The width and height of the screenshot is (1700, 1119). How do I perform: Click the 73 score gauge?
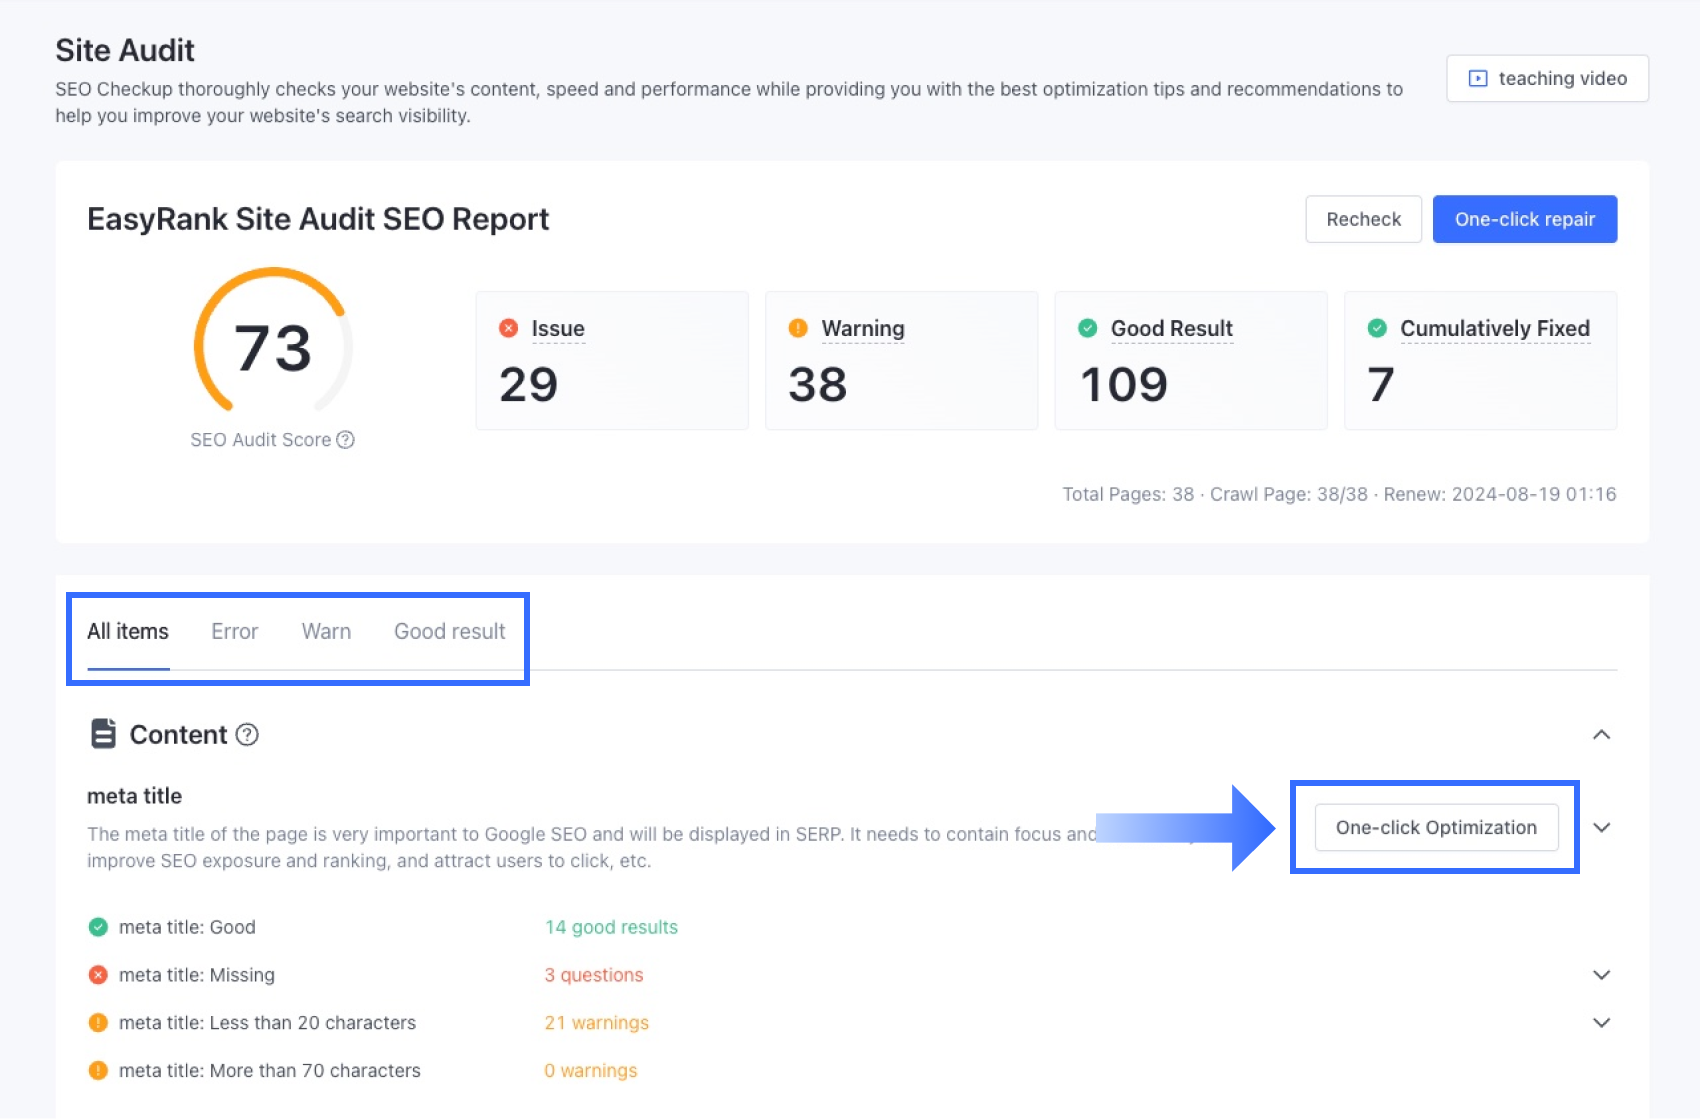tap(273, 347)
